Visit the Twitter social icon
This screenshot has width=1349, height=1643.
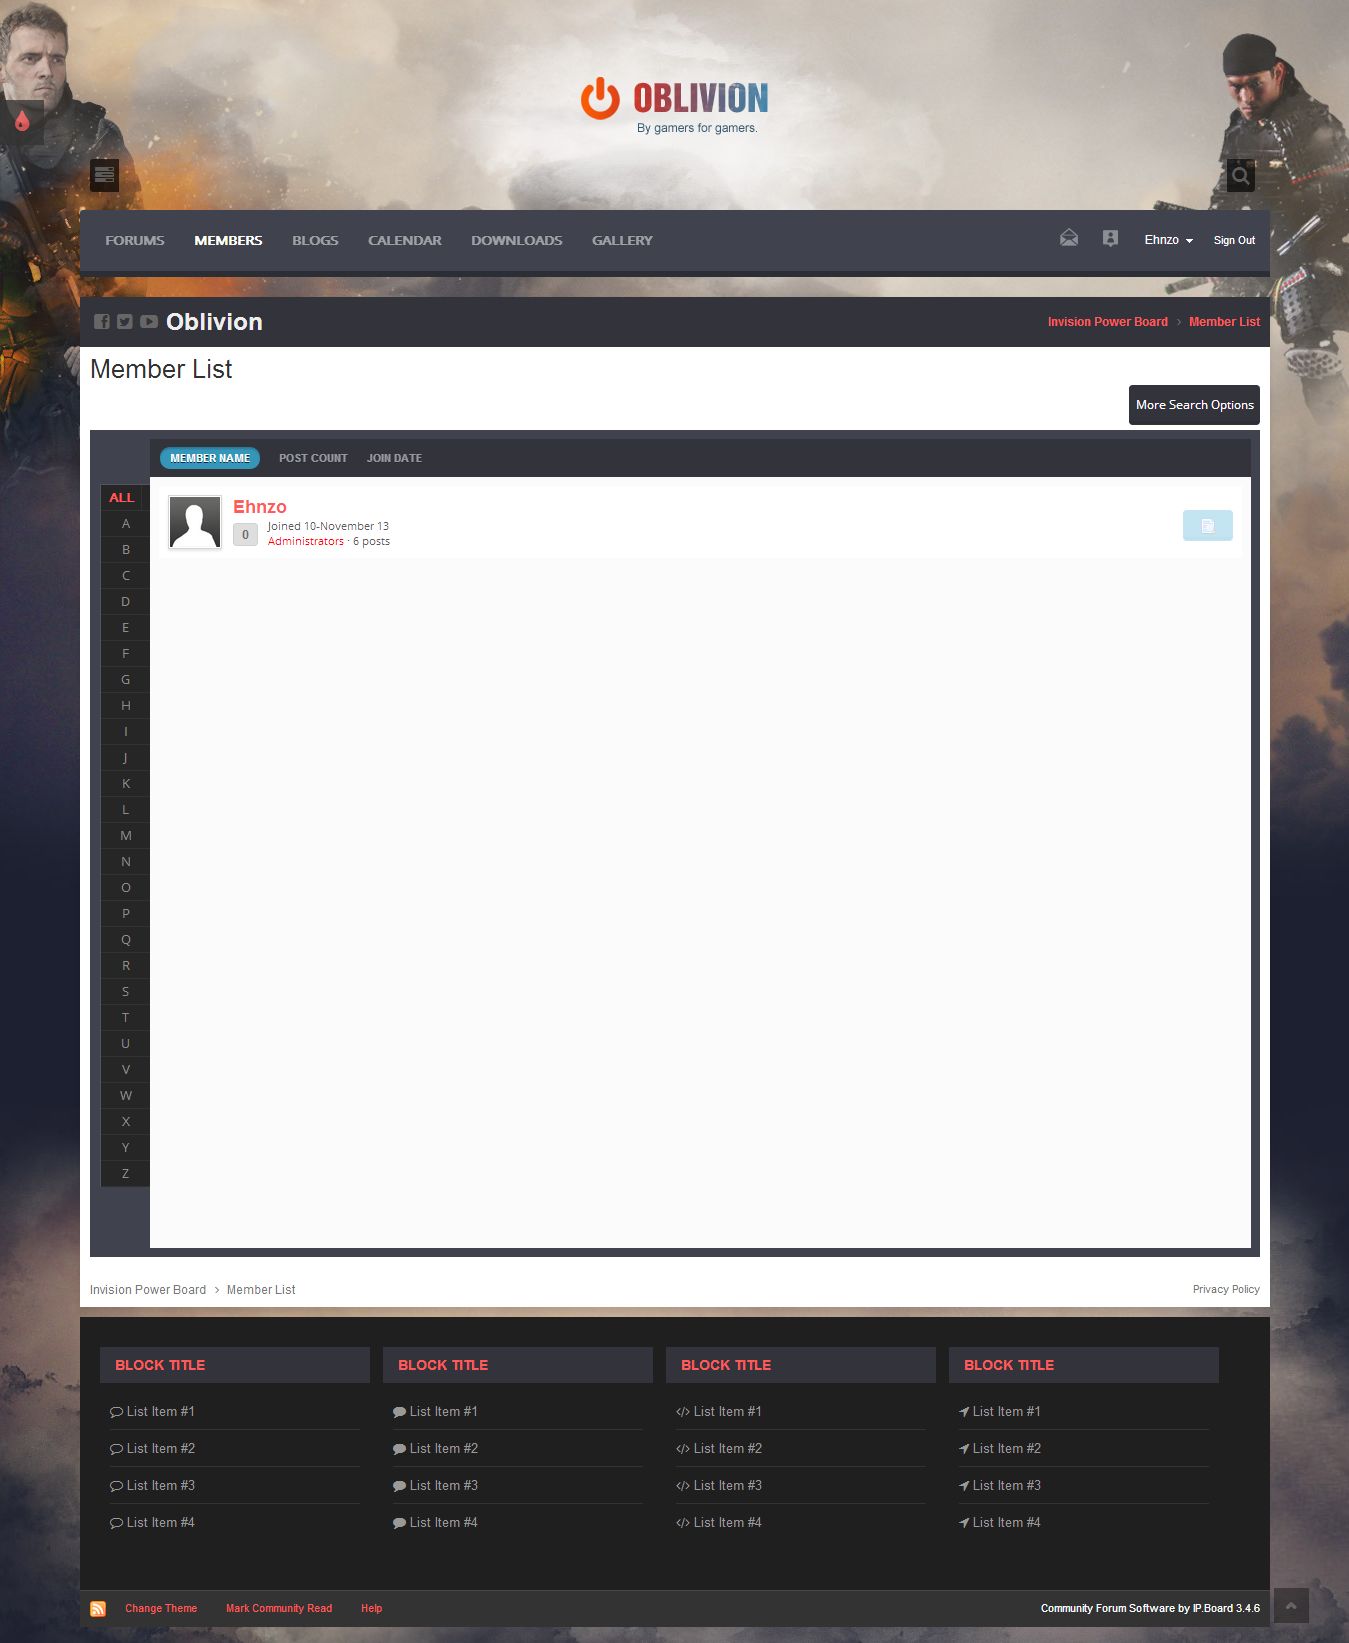(x=124, y=321)
